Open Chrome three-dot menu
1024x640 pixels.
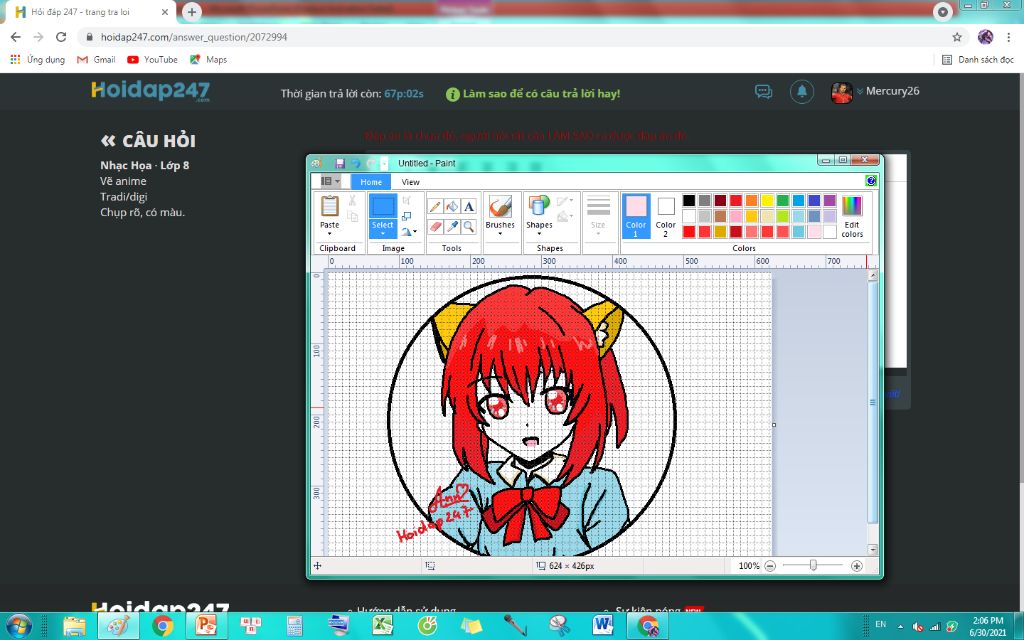(x=1009, y=37)
